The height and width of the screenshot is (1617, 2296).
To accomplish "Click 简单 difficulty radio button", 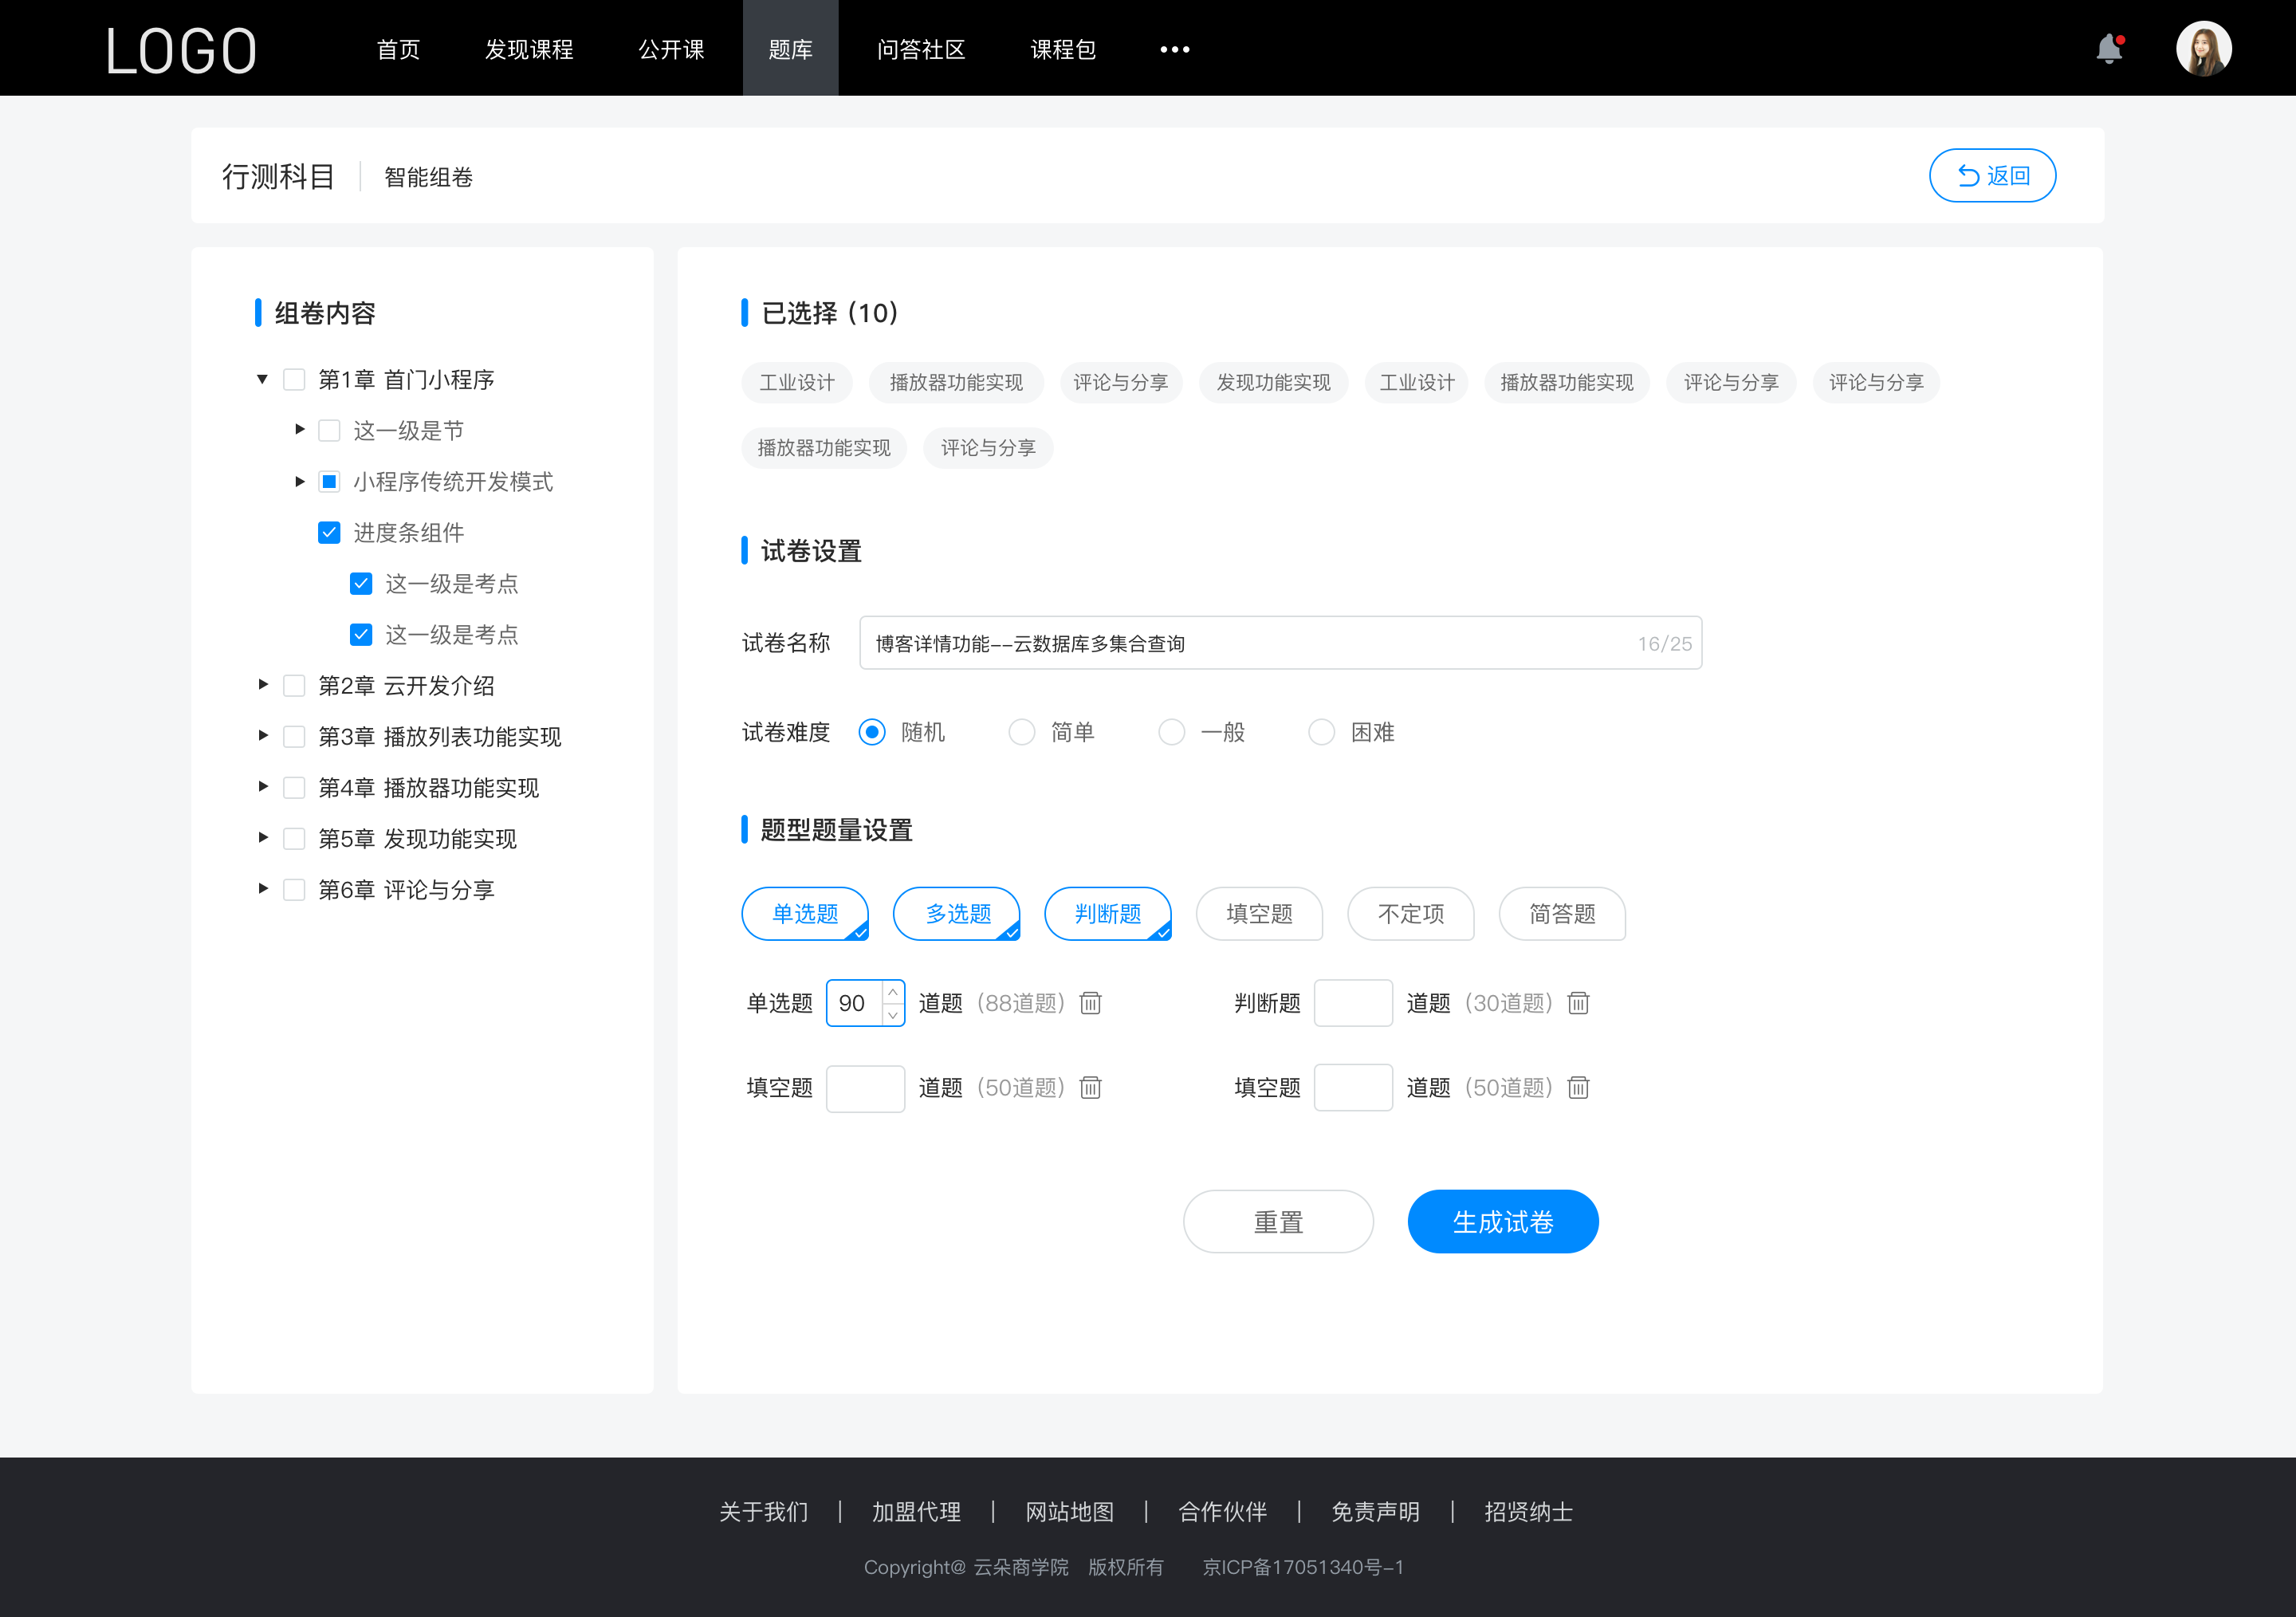I will point(1020,731).
